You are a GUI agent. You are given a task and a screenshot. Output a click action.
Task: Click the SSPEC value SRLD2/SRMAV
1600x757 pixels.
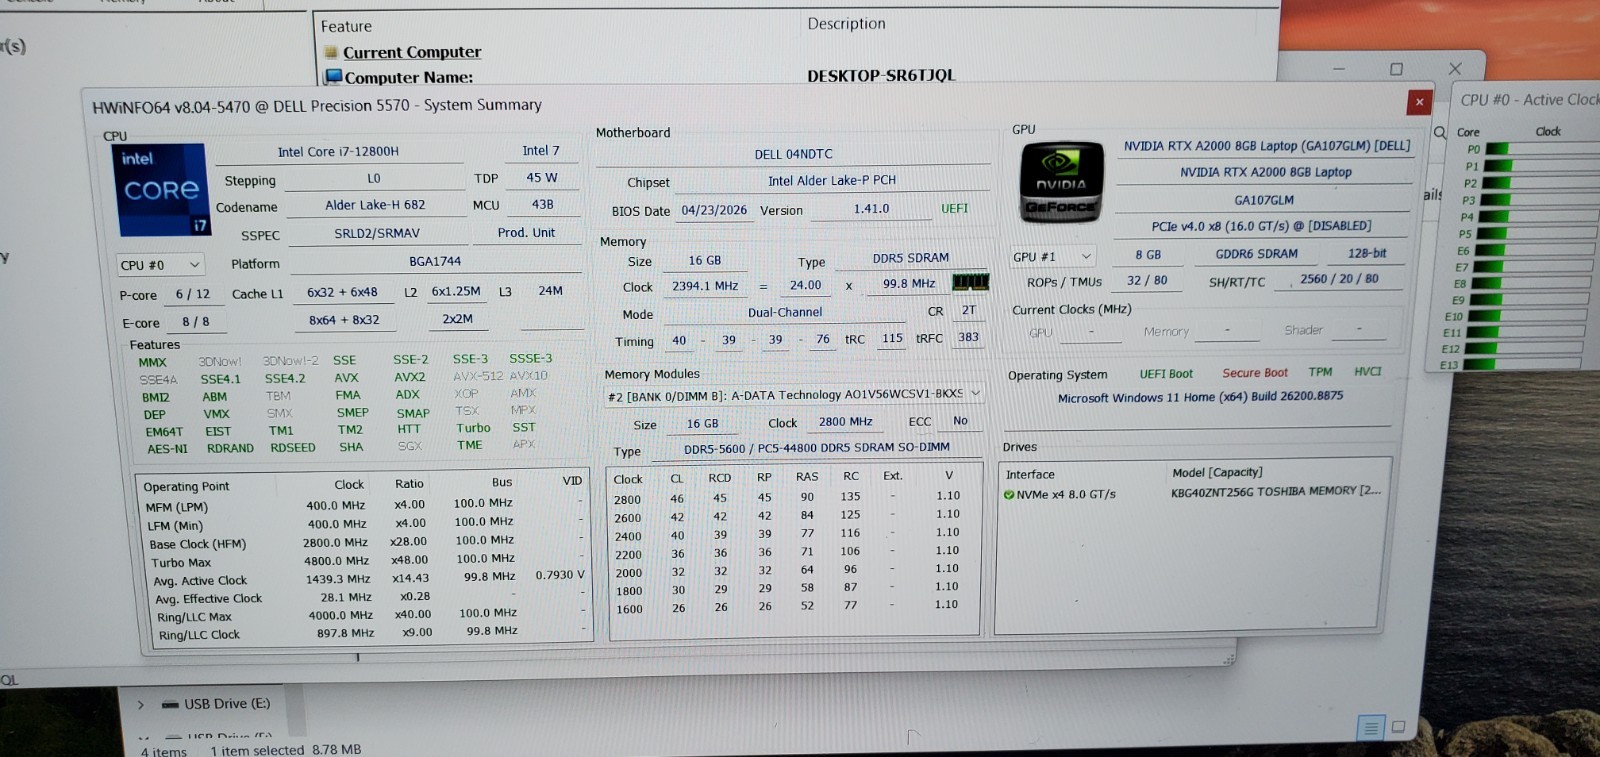coord(377,233)
